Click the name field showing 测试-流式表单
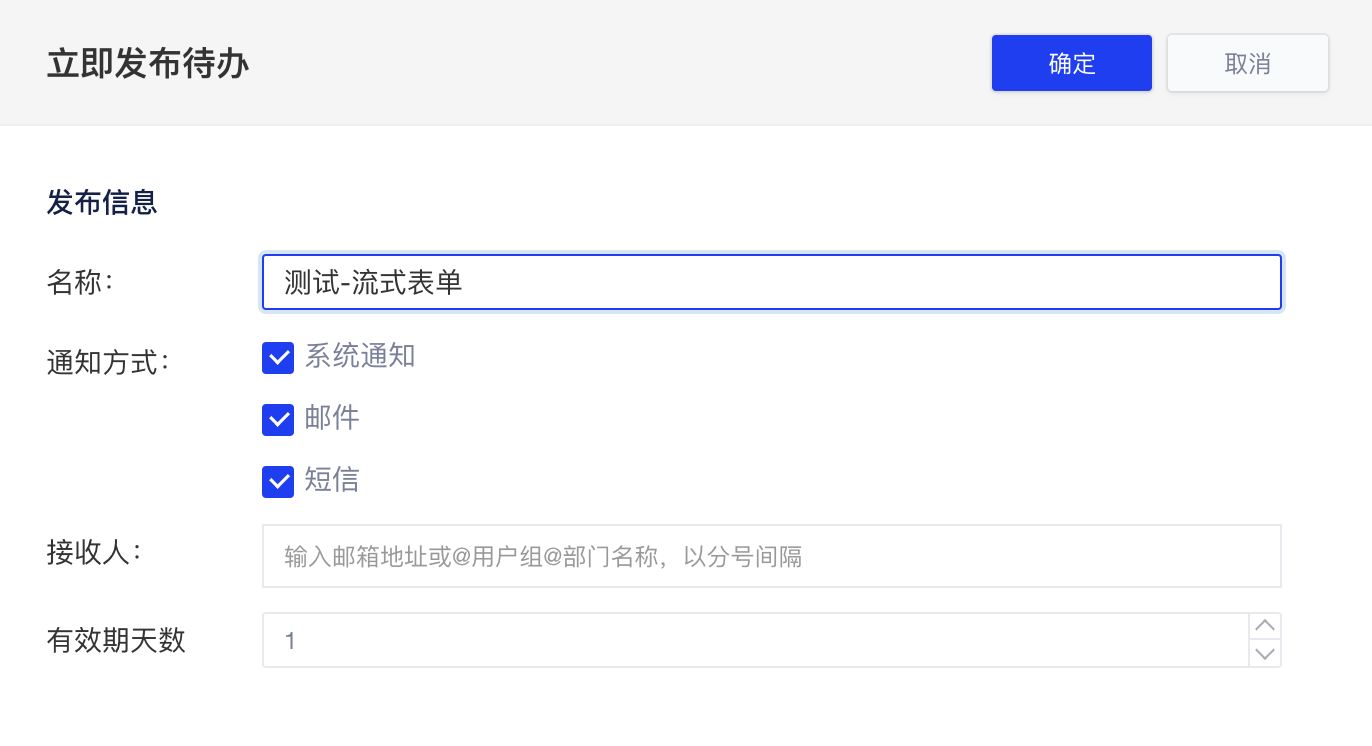Viewport: 1372px width, 746px height. 771,282
